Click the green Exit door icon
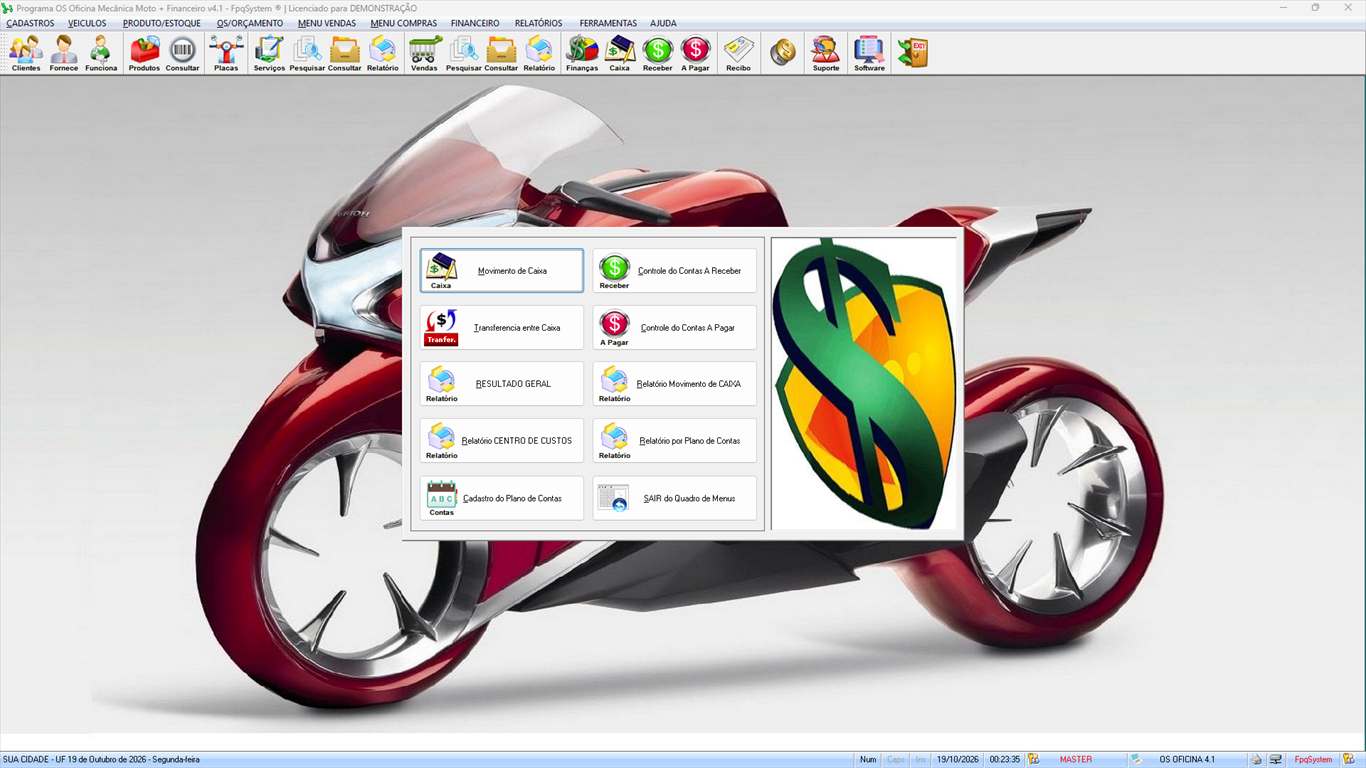This screenshot has width=1366, height=768. (x=913, y=53)
